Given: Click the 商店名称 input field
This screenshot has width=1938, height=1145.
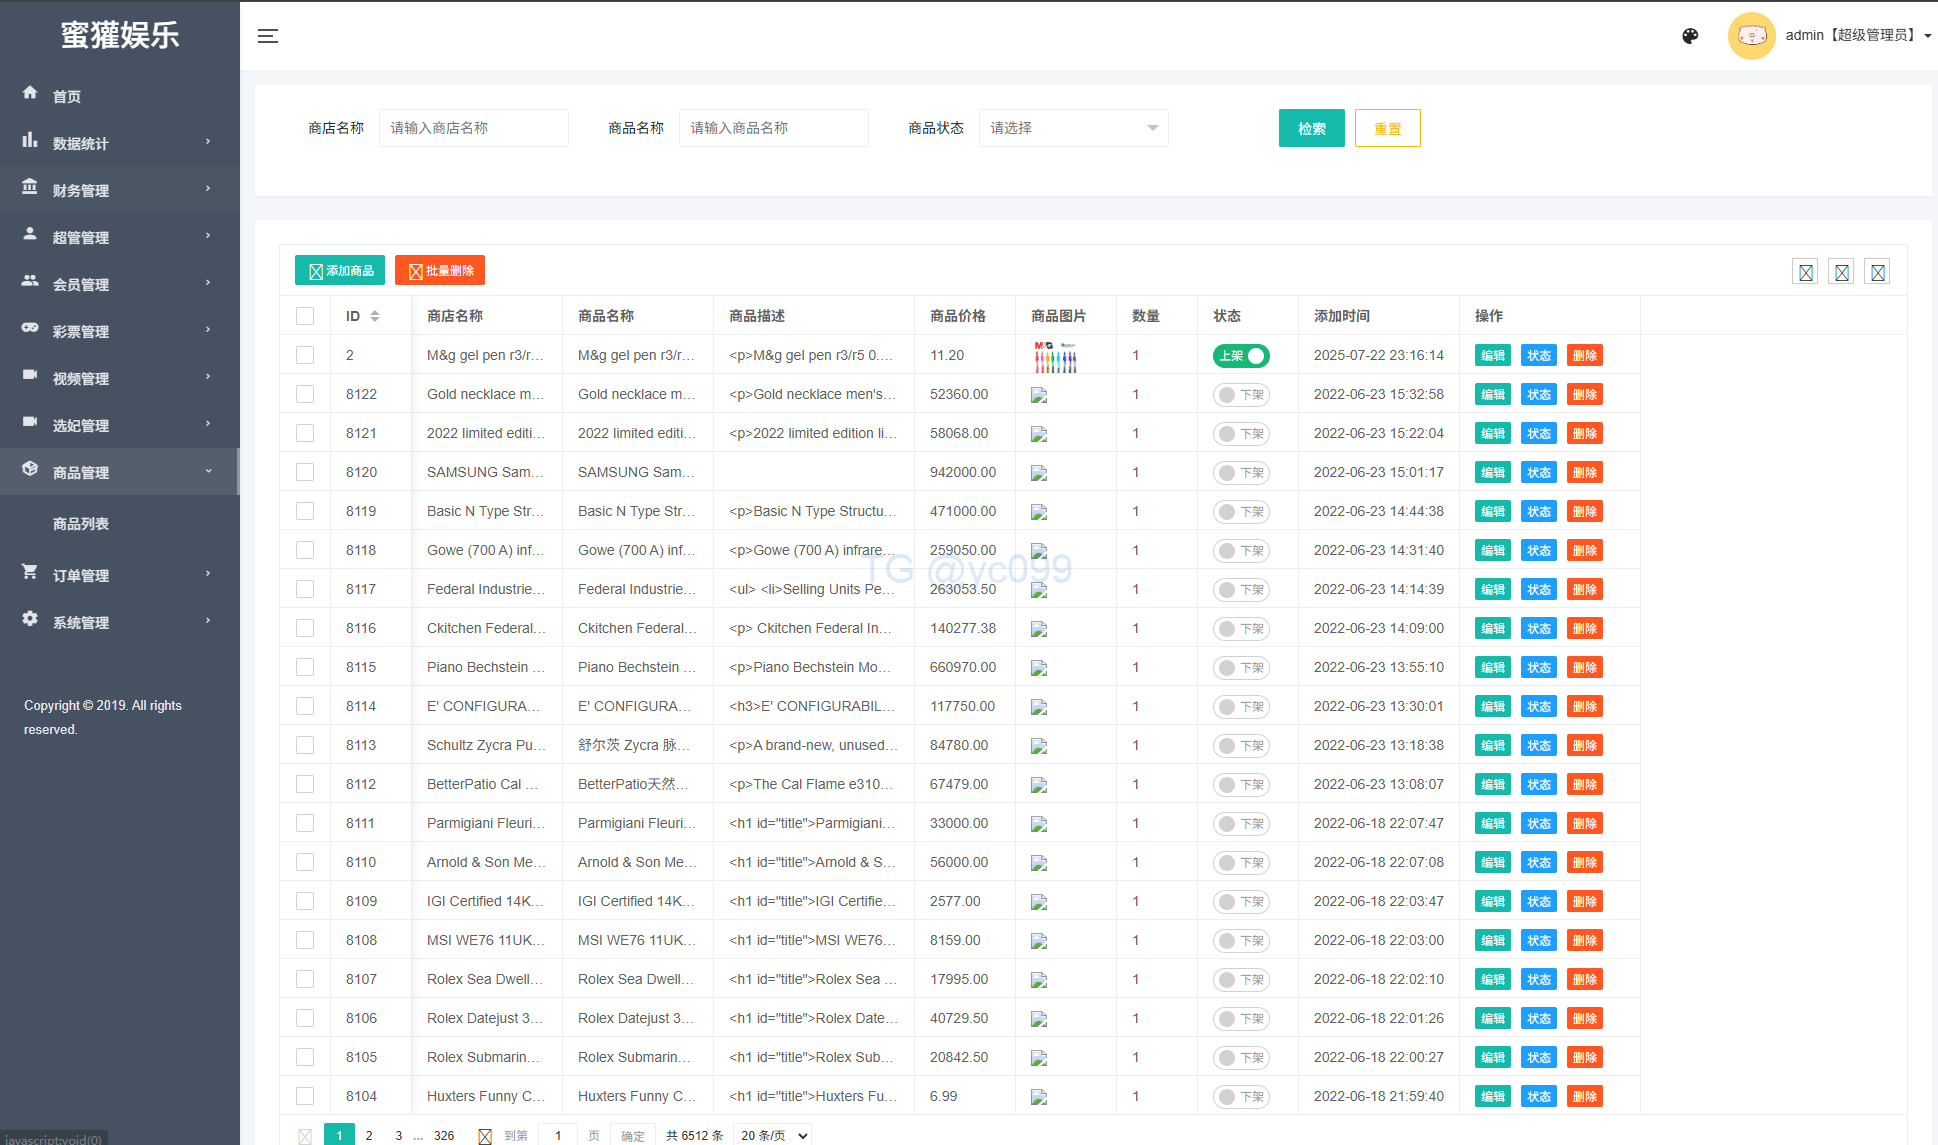Looking at the screenshot, I should 473,128.
